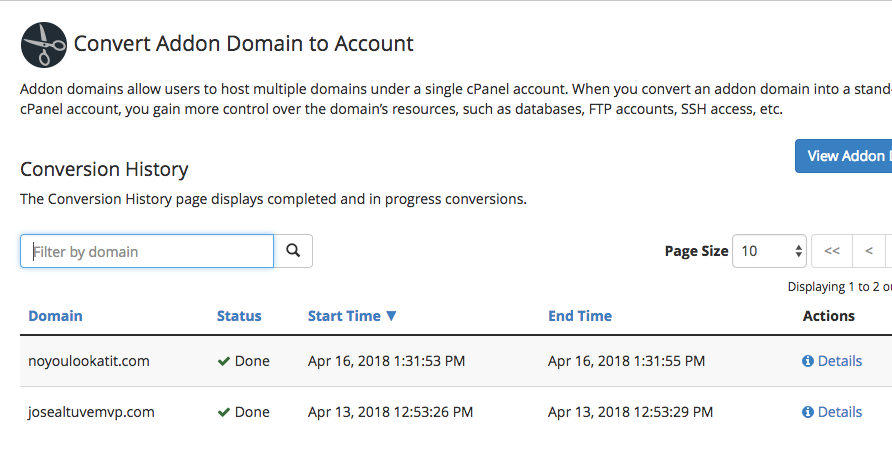This screenshot has width=892, height=461.
Task: Sort the table by the Status column
Action: click(x=239, y=316)
